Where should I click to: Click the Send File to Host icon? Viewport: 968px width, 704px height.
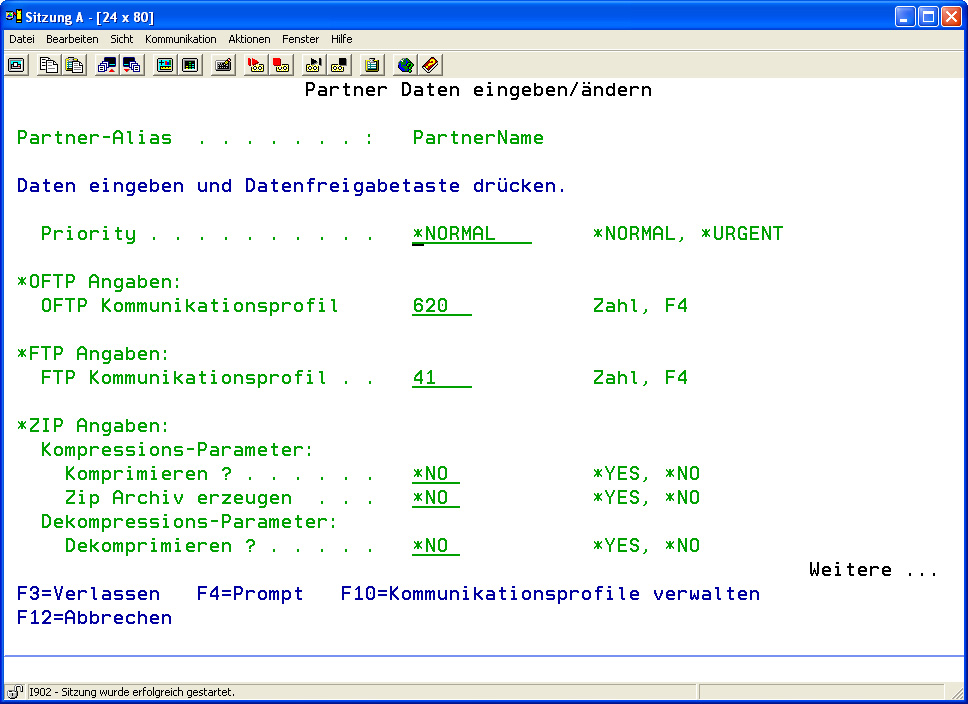coord(106,65)
